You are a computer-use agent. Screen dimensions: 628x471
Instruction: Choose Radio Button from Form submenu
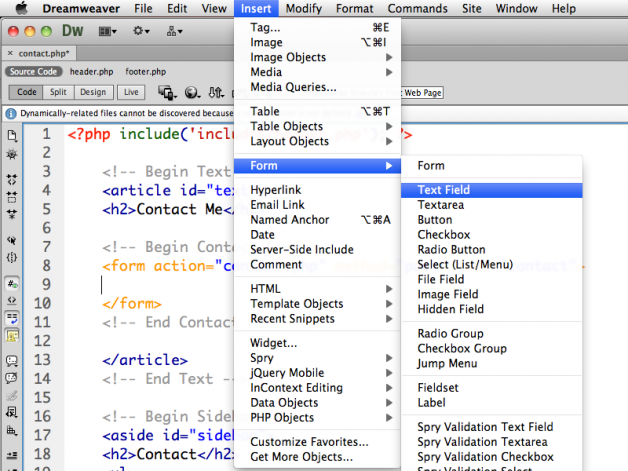[491, 249]
